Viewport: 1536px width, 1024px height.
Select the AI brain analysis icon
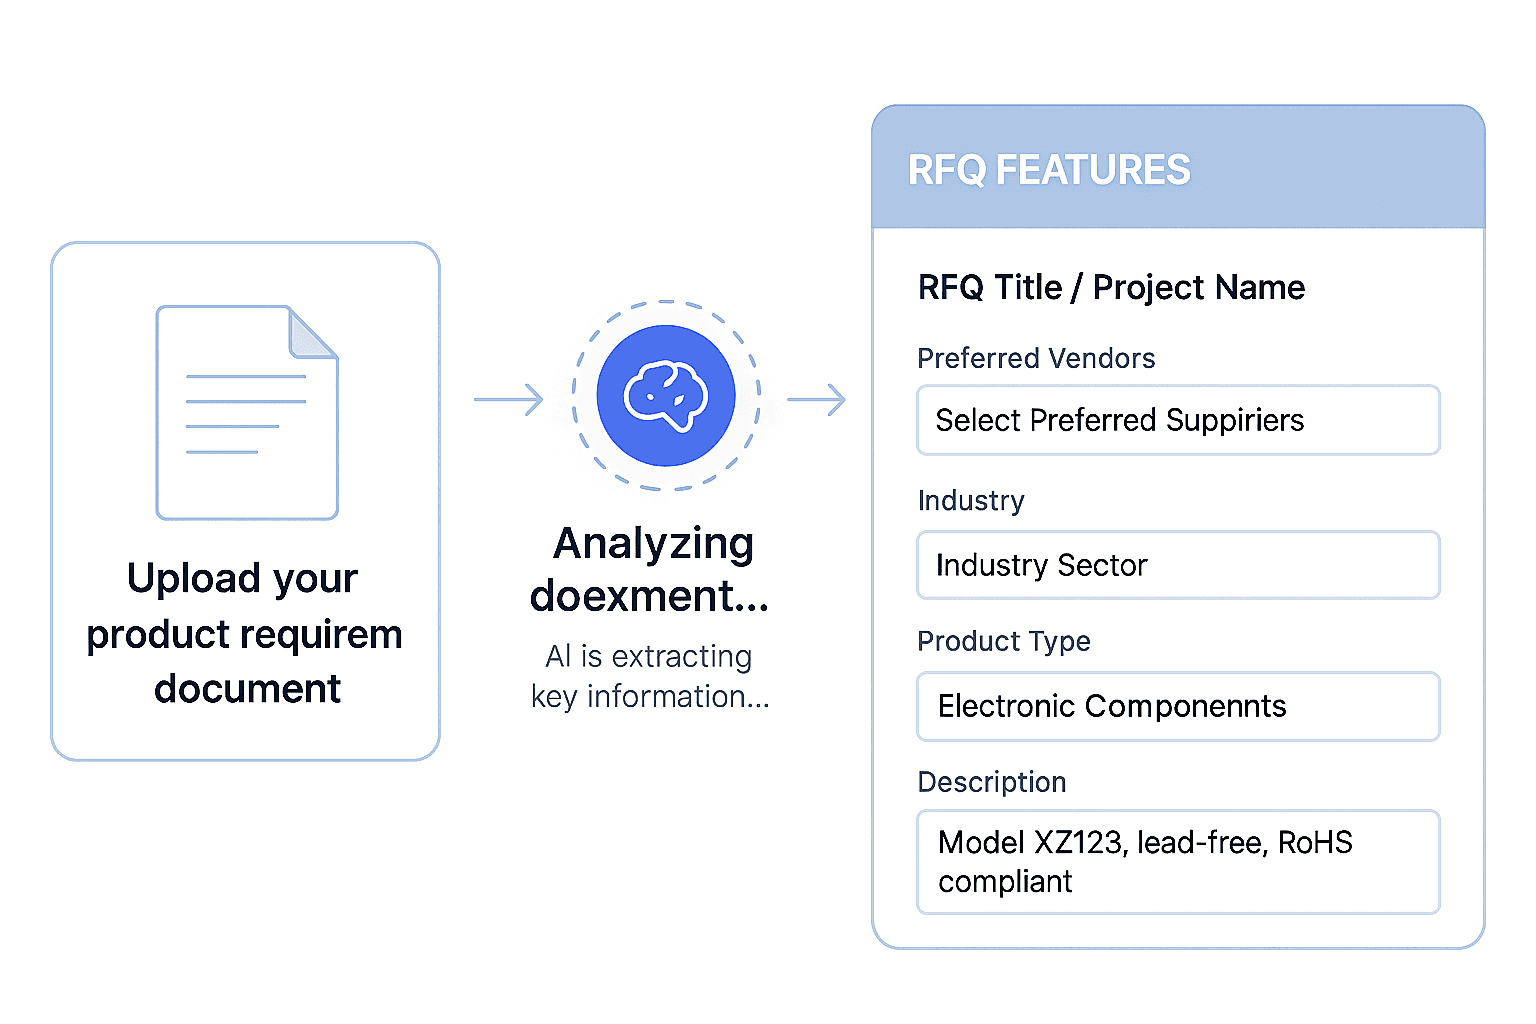click(665, 395)
